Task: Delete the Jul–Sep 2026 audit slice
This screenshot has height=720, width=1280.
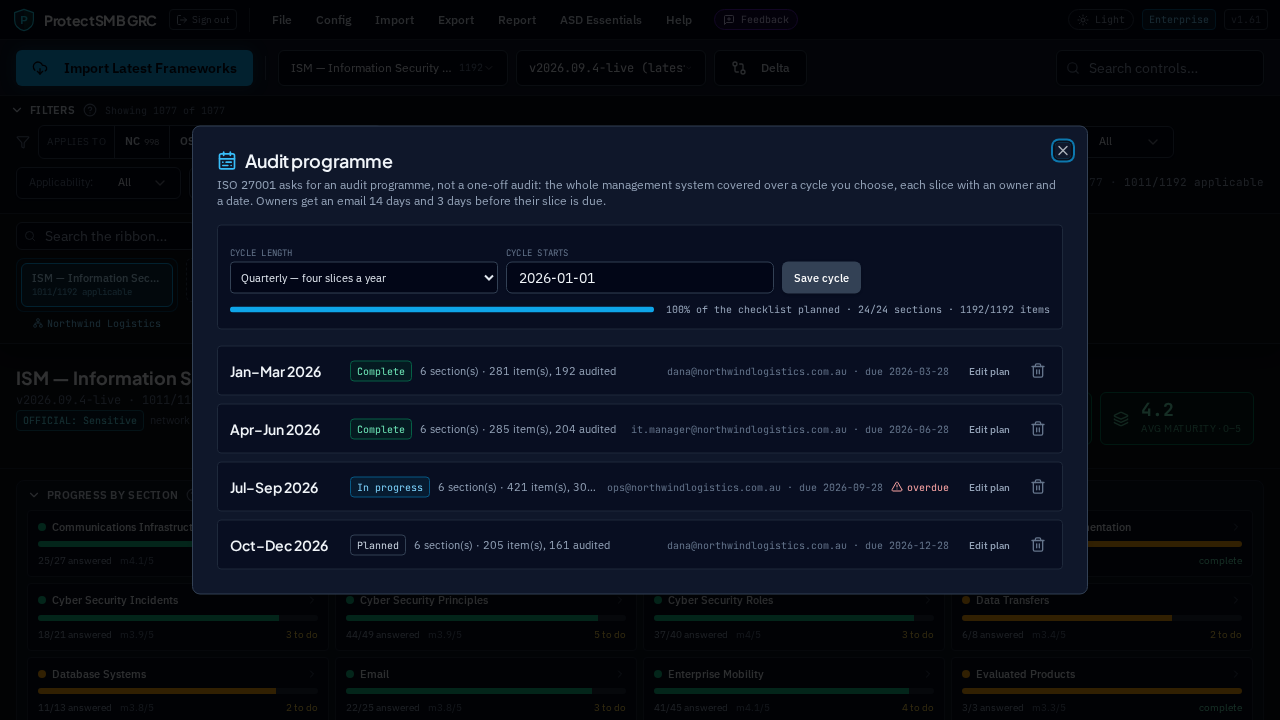Action: pyautogui.click(x=1038, y=487)
